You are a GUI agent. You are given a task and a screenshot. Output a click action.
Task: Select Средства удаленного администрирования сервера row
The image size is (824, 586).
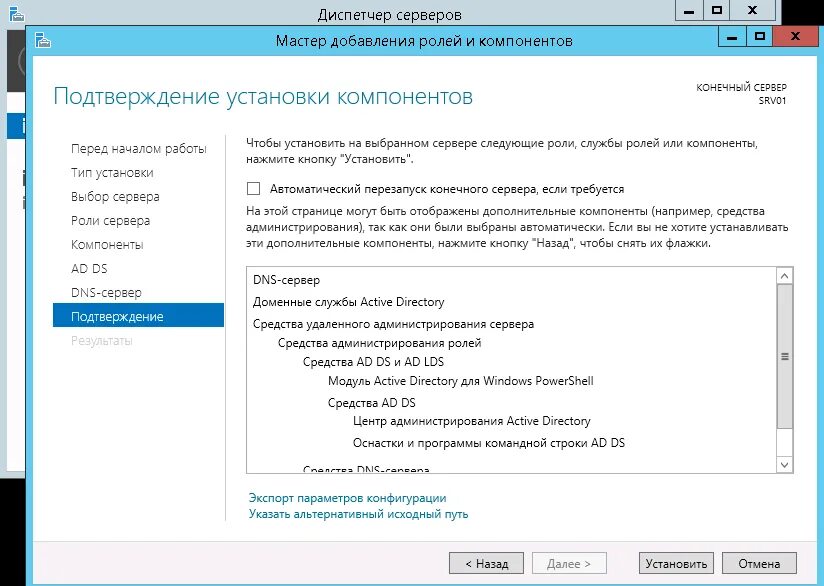(x=393, y=324)
